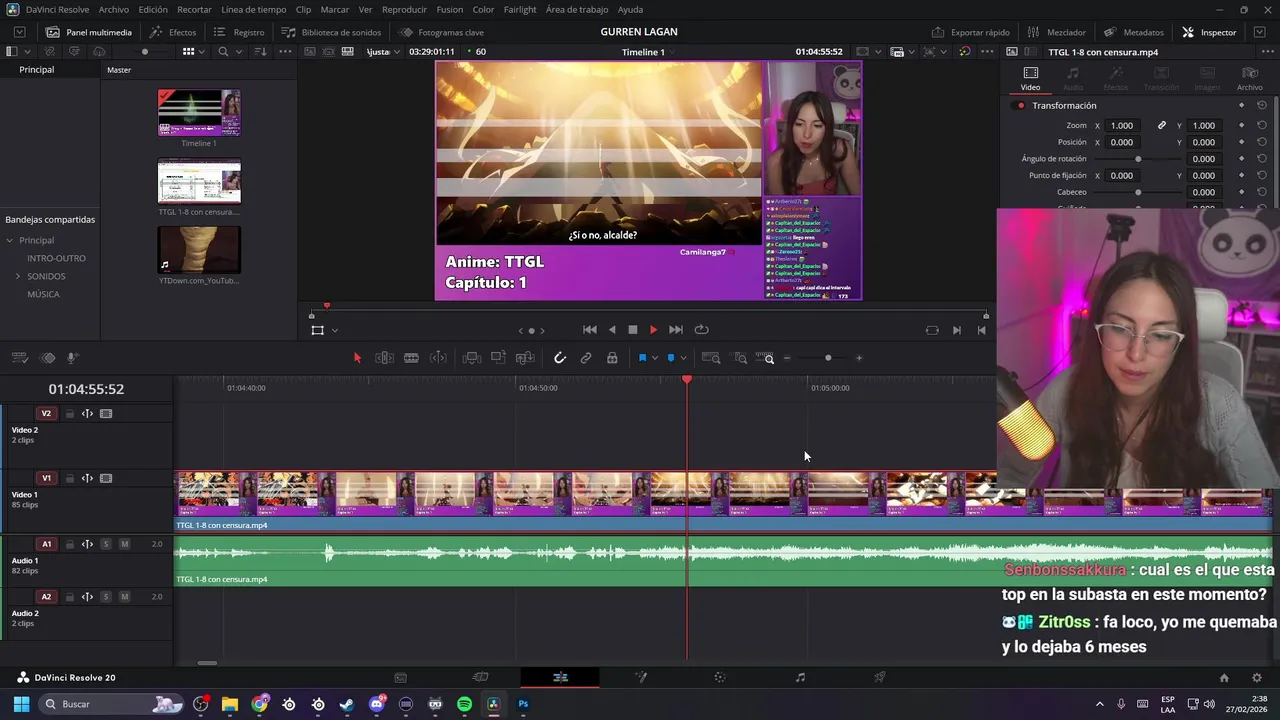Disable the Video 2 track filmstrip toggle

[106, 414]
